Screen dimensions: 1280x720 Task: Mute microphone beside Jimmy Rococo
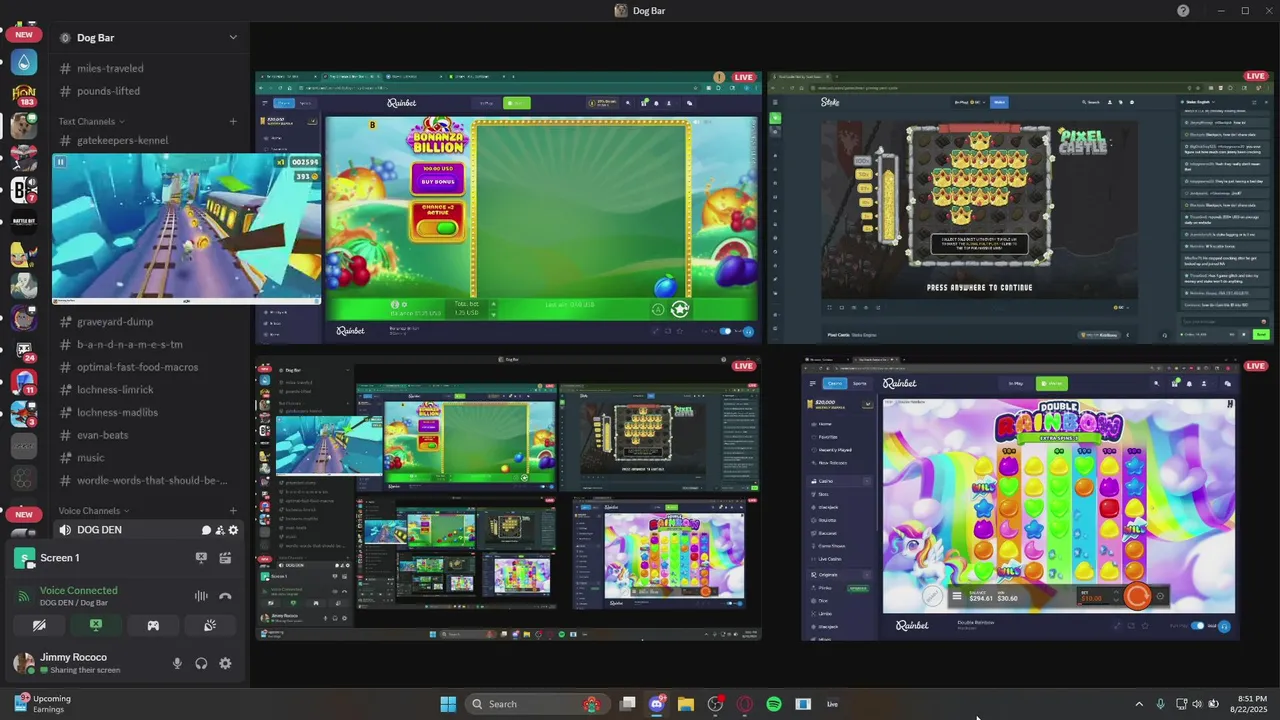tap(177, 663)
